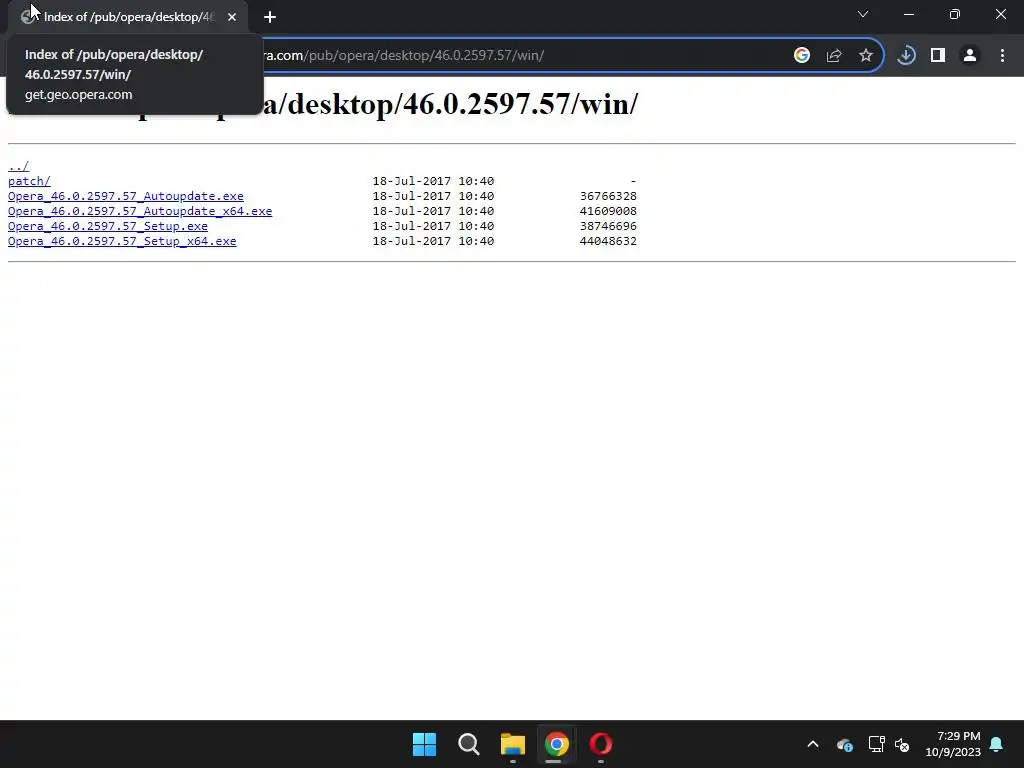Close the Index of /pub/opera tab
This screenshot has height=768, width=1024.
tap(232, 17)
